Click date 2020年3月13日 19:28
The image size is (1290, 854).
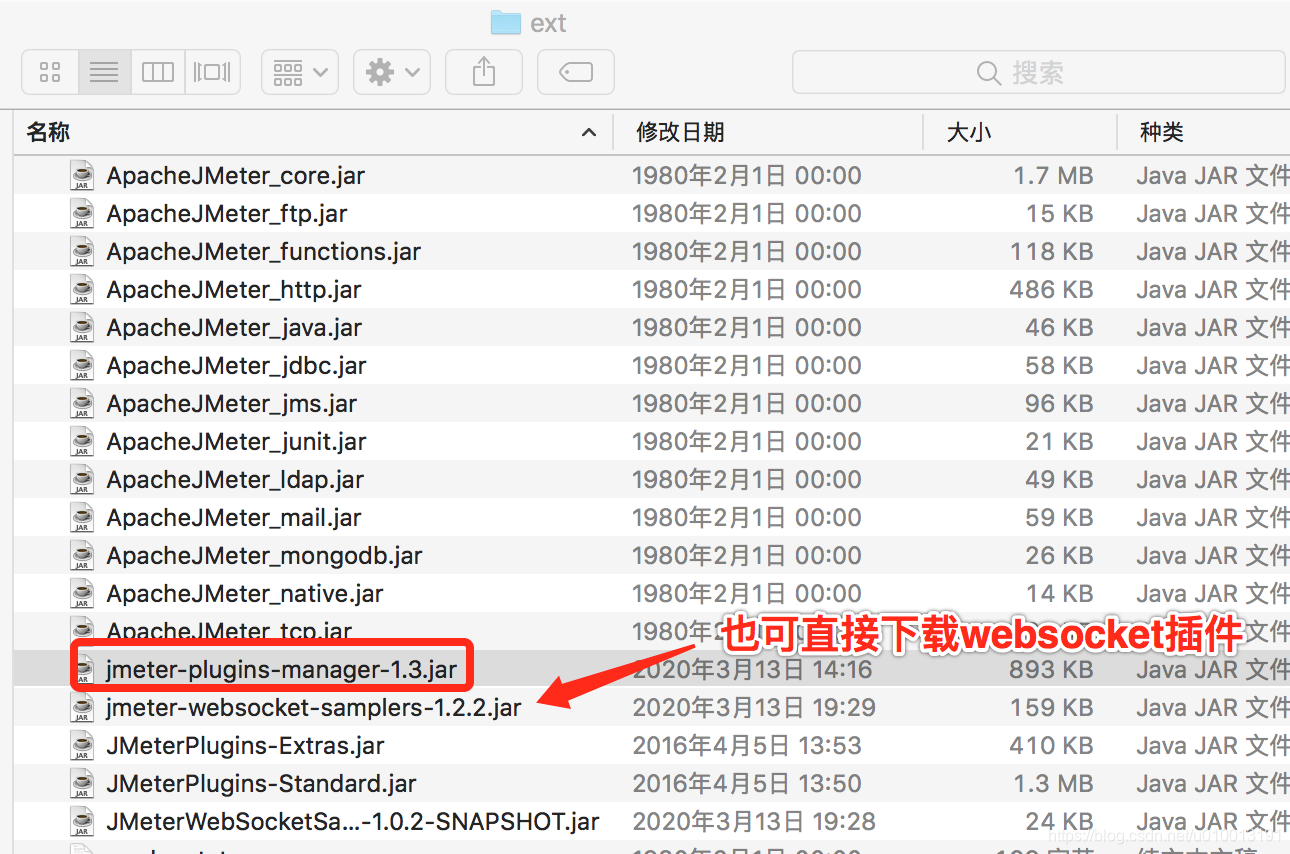point(754,822)
